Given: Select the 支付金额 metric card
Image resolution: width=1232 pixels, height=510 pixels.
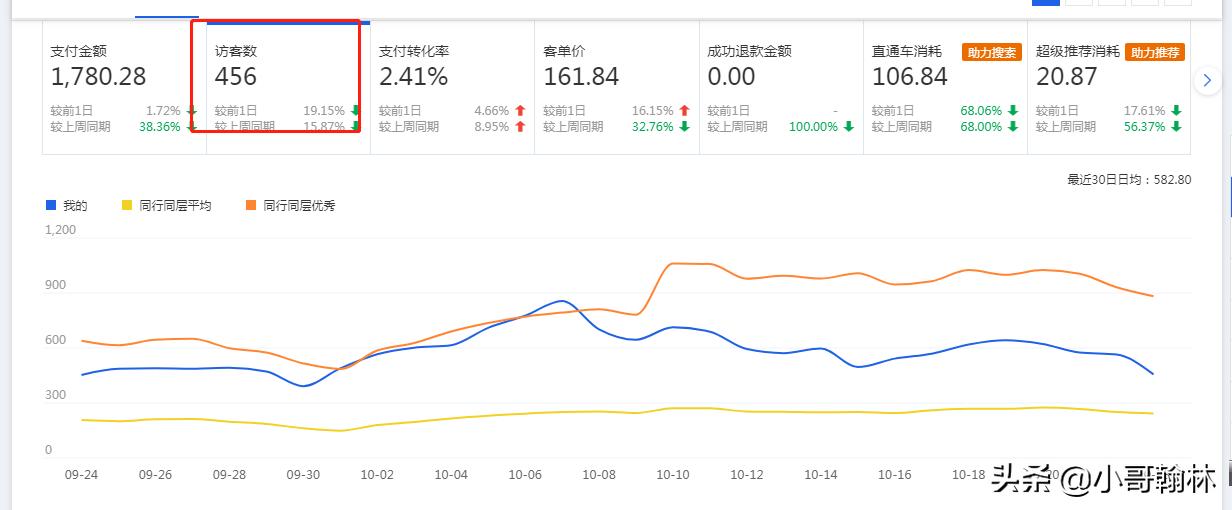Looking at the screenshot, I should pos(124,89).
